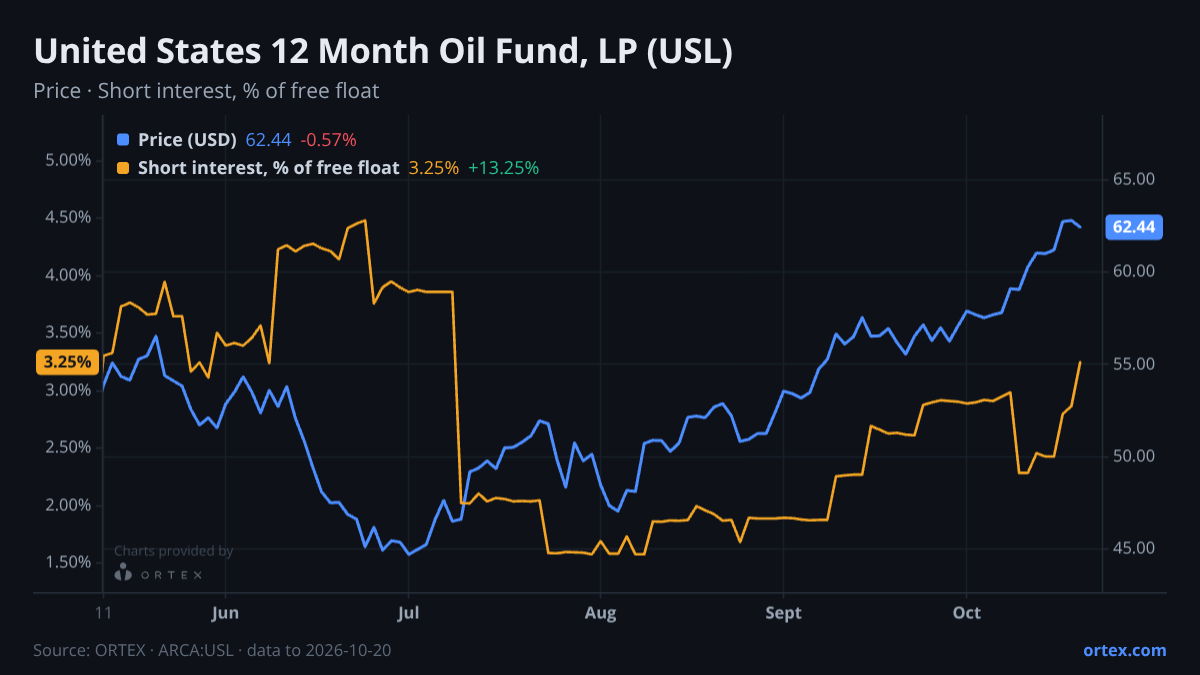Click the orange 3.25% left axis tag
This screenshot has width=1200, height=675.
(67, 362)
